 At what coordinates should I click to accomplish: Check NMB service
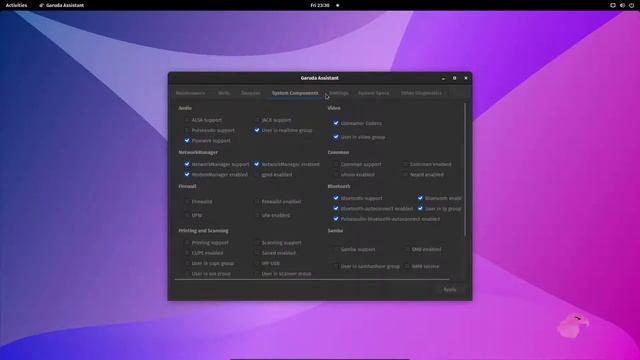click(407, 266)
